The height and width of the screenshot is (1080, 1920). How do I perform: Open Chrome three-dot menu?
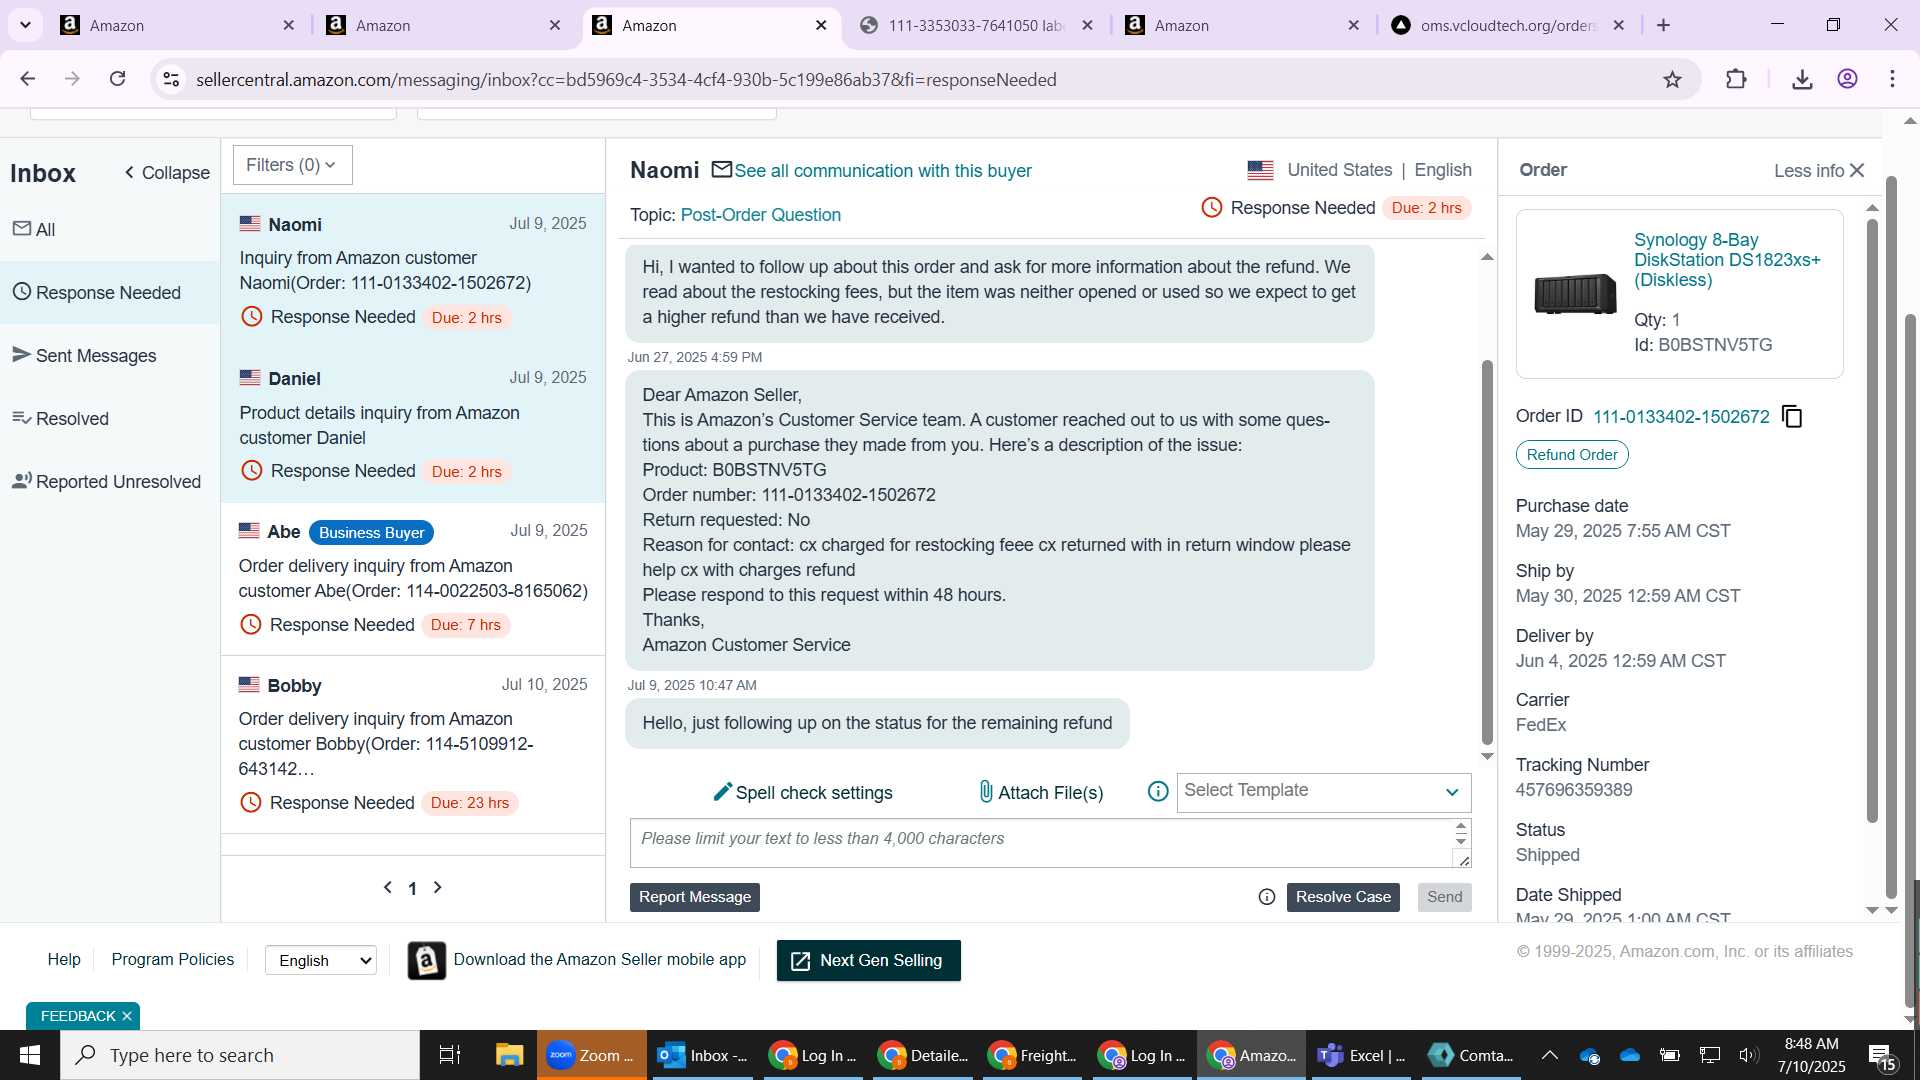point(1892,79)
